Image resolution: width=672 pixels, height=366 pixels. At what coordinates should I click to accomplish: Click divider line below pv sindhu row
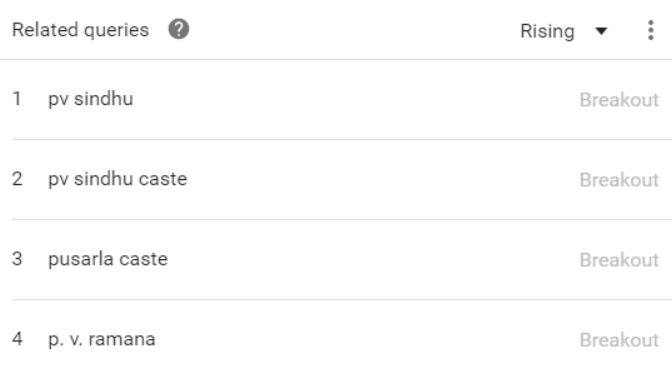click(x=342, y=139)
